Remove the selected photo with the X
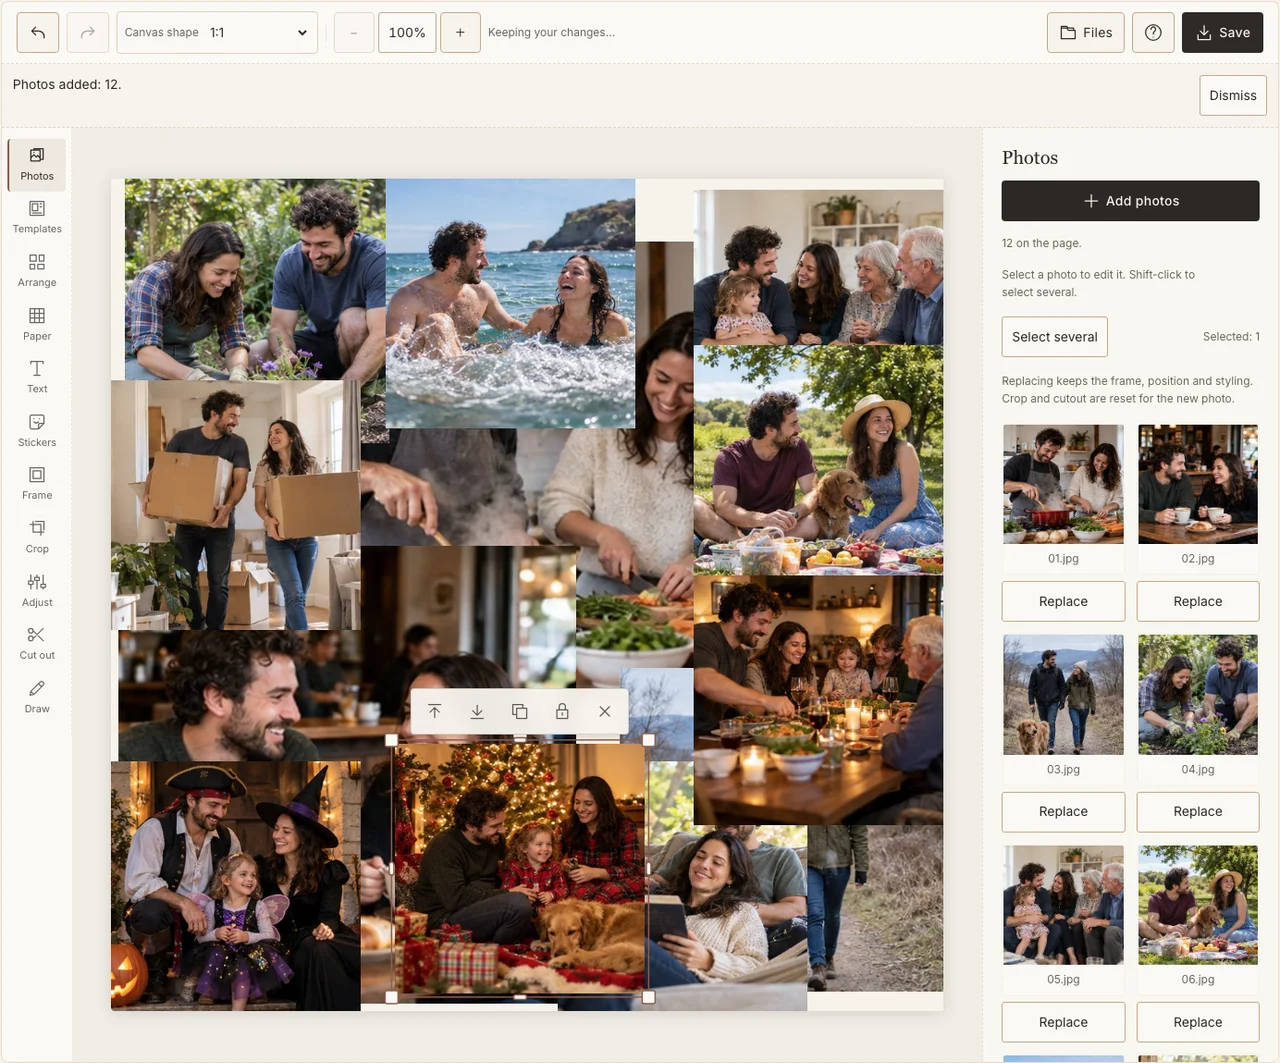 coord(605,711)
